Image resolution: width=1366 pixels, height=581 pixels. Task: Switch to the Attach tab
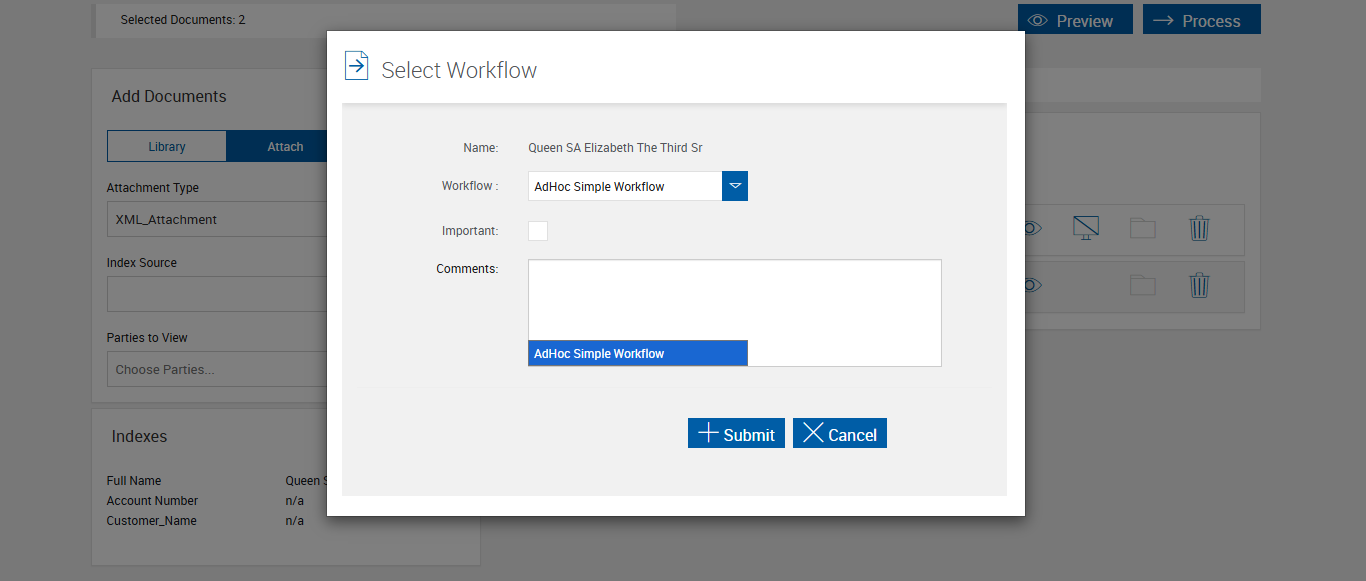(285, 147)
